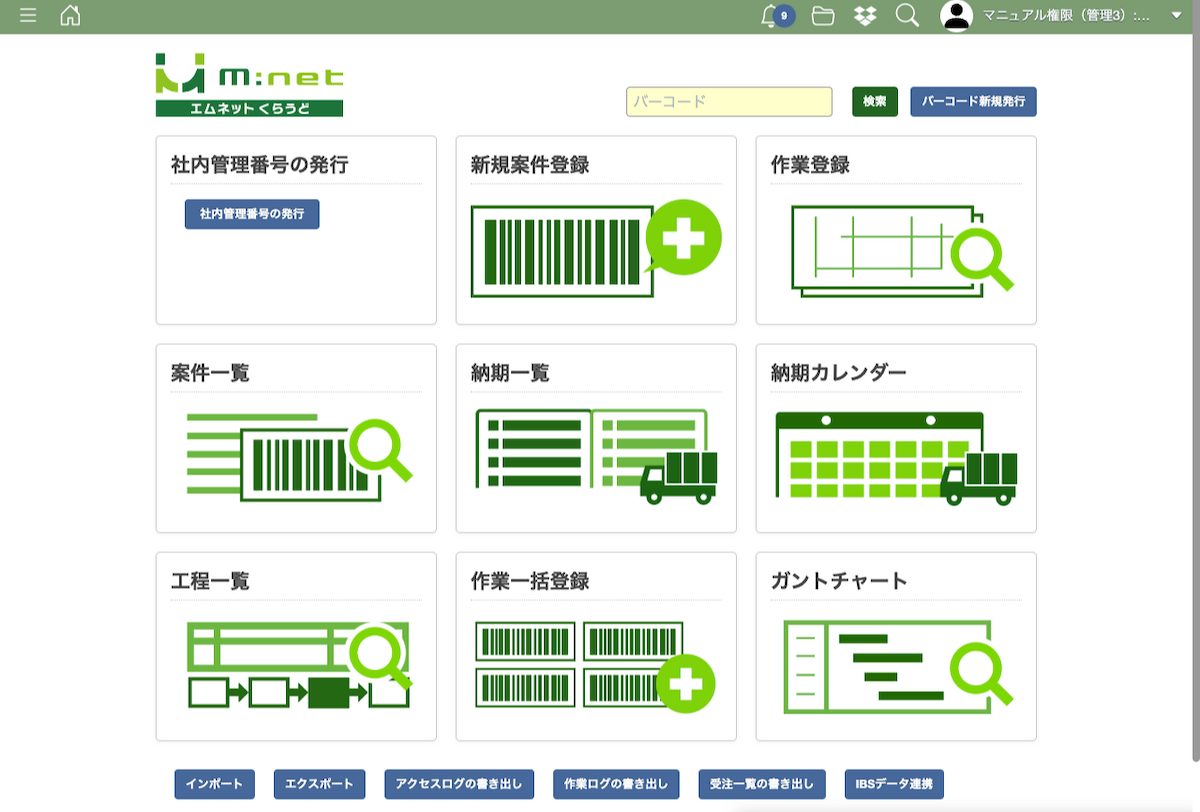Open 納期カレンダー calendar truck icon
Viewport: 1200px width, 812px height.
(x=895, y=457)
